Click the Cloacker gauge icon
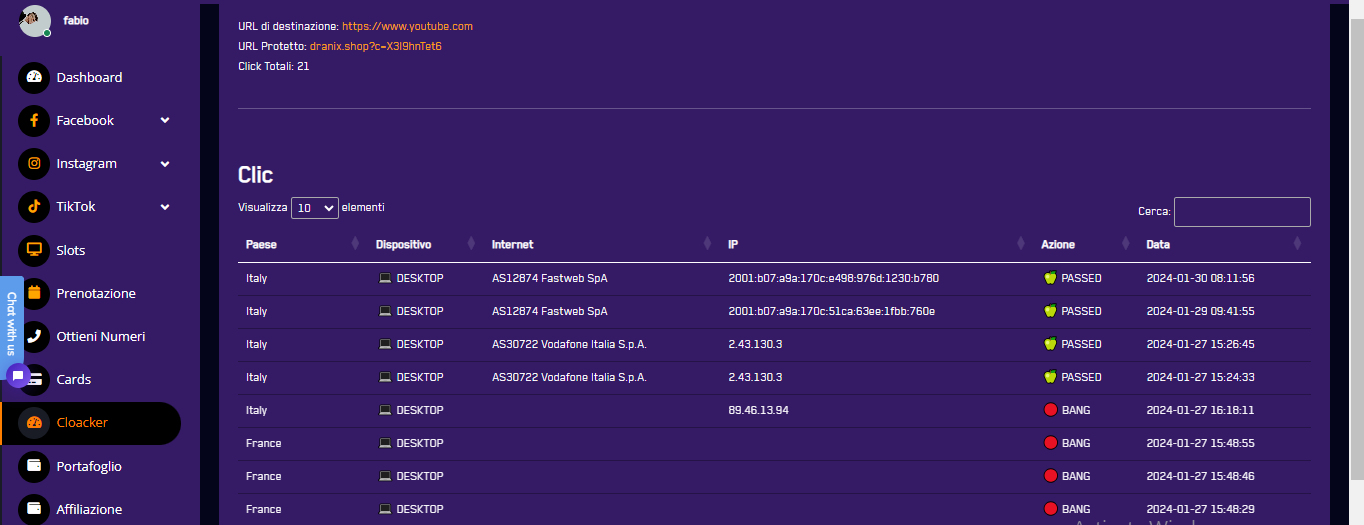This screenshot has height=525, width=1364. (x=34, y=422)
